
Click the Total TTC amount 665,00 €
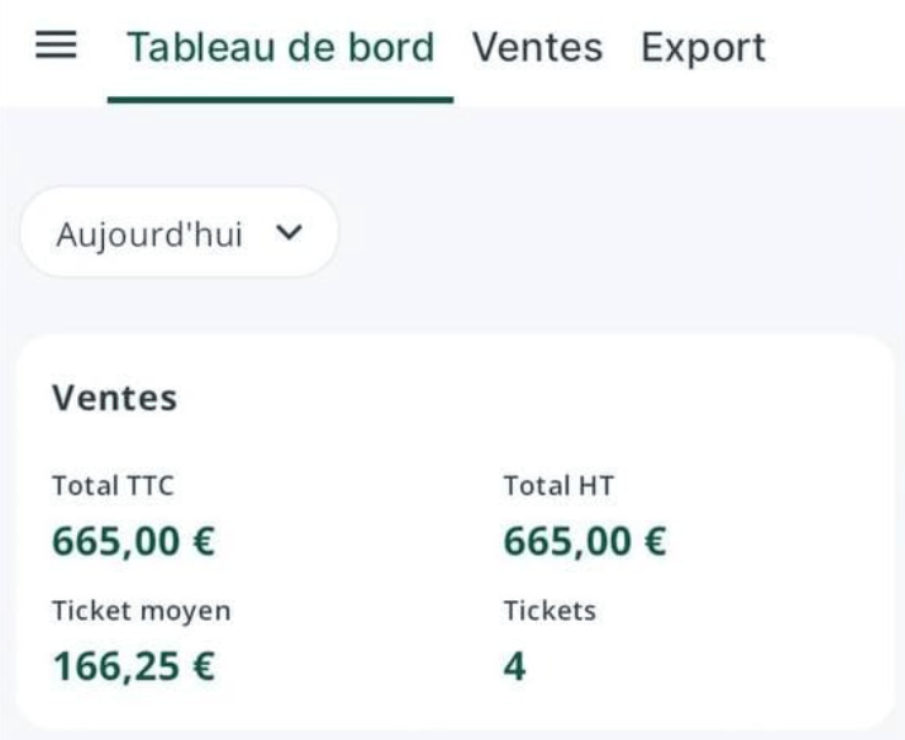(x=133, y=542)
